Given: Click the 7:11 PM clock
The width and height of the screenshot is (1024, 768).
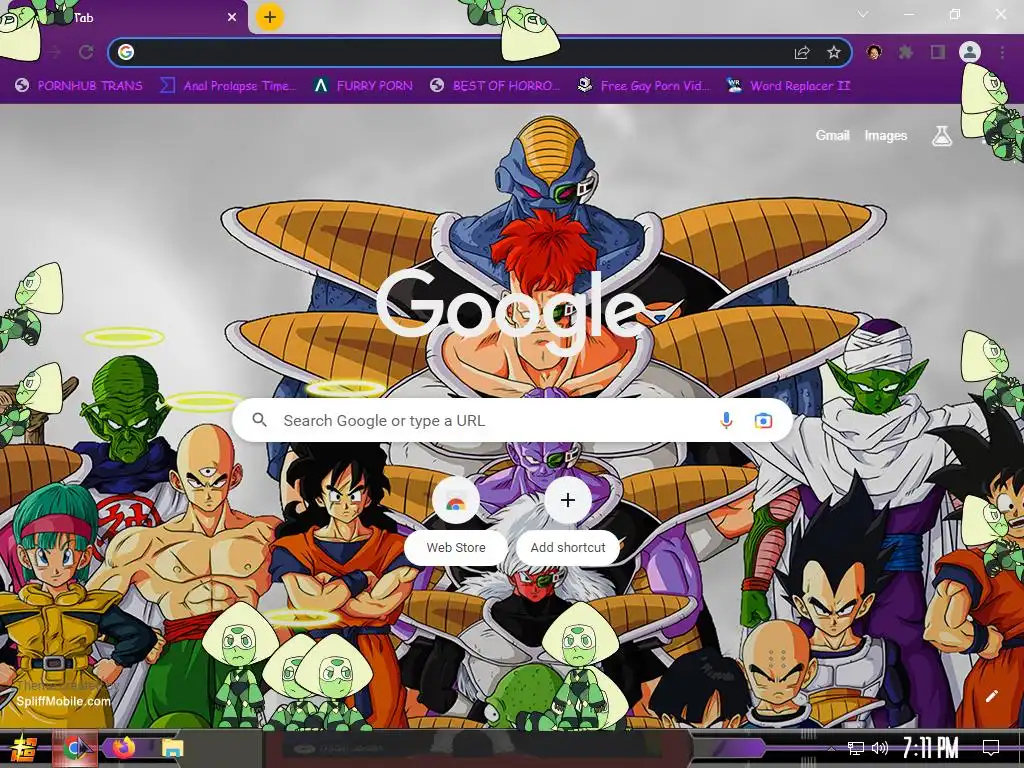Looking at the screenshot, I should pos(930,748).
